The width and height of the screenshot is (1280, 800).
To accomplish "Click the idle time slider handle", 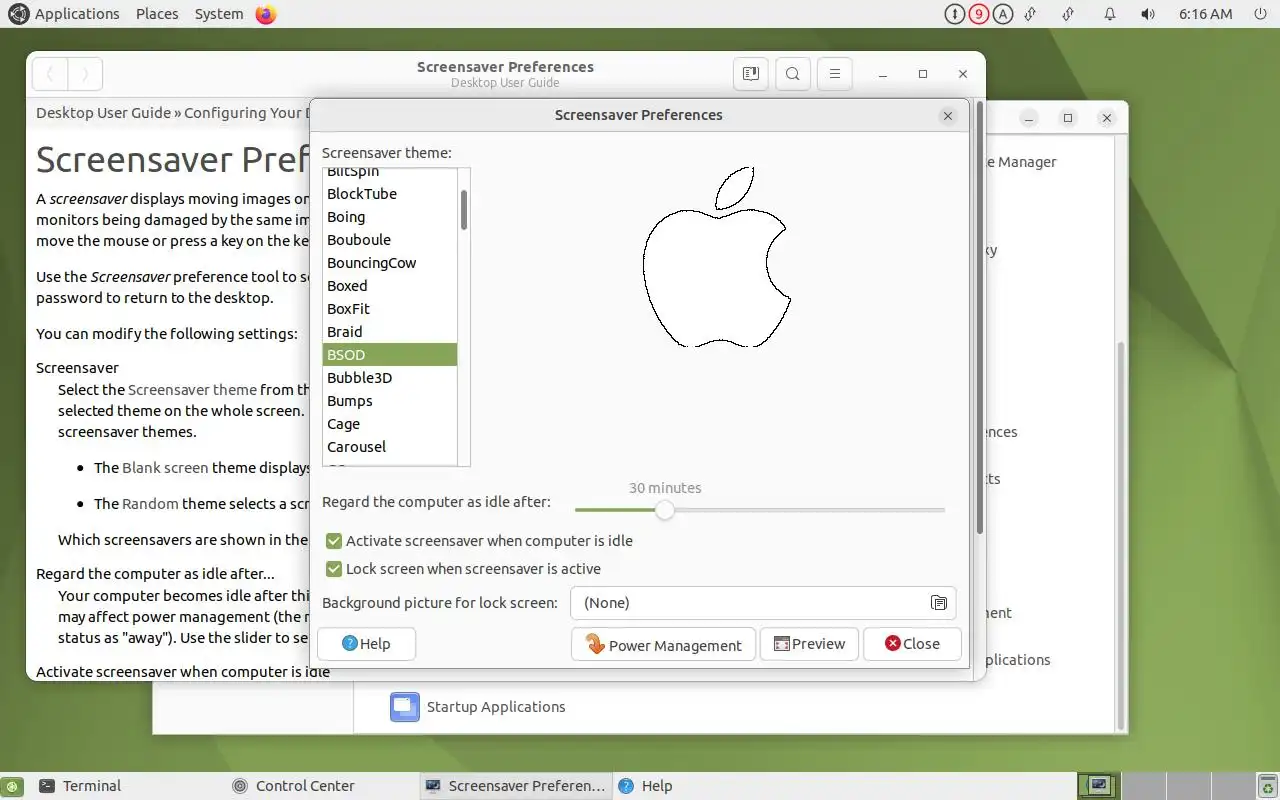I will tap(664, 510).
